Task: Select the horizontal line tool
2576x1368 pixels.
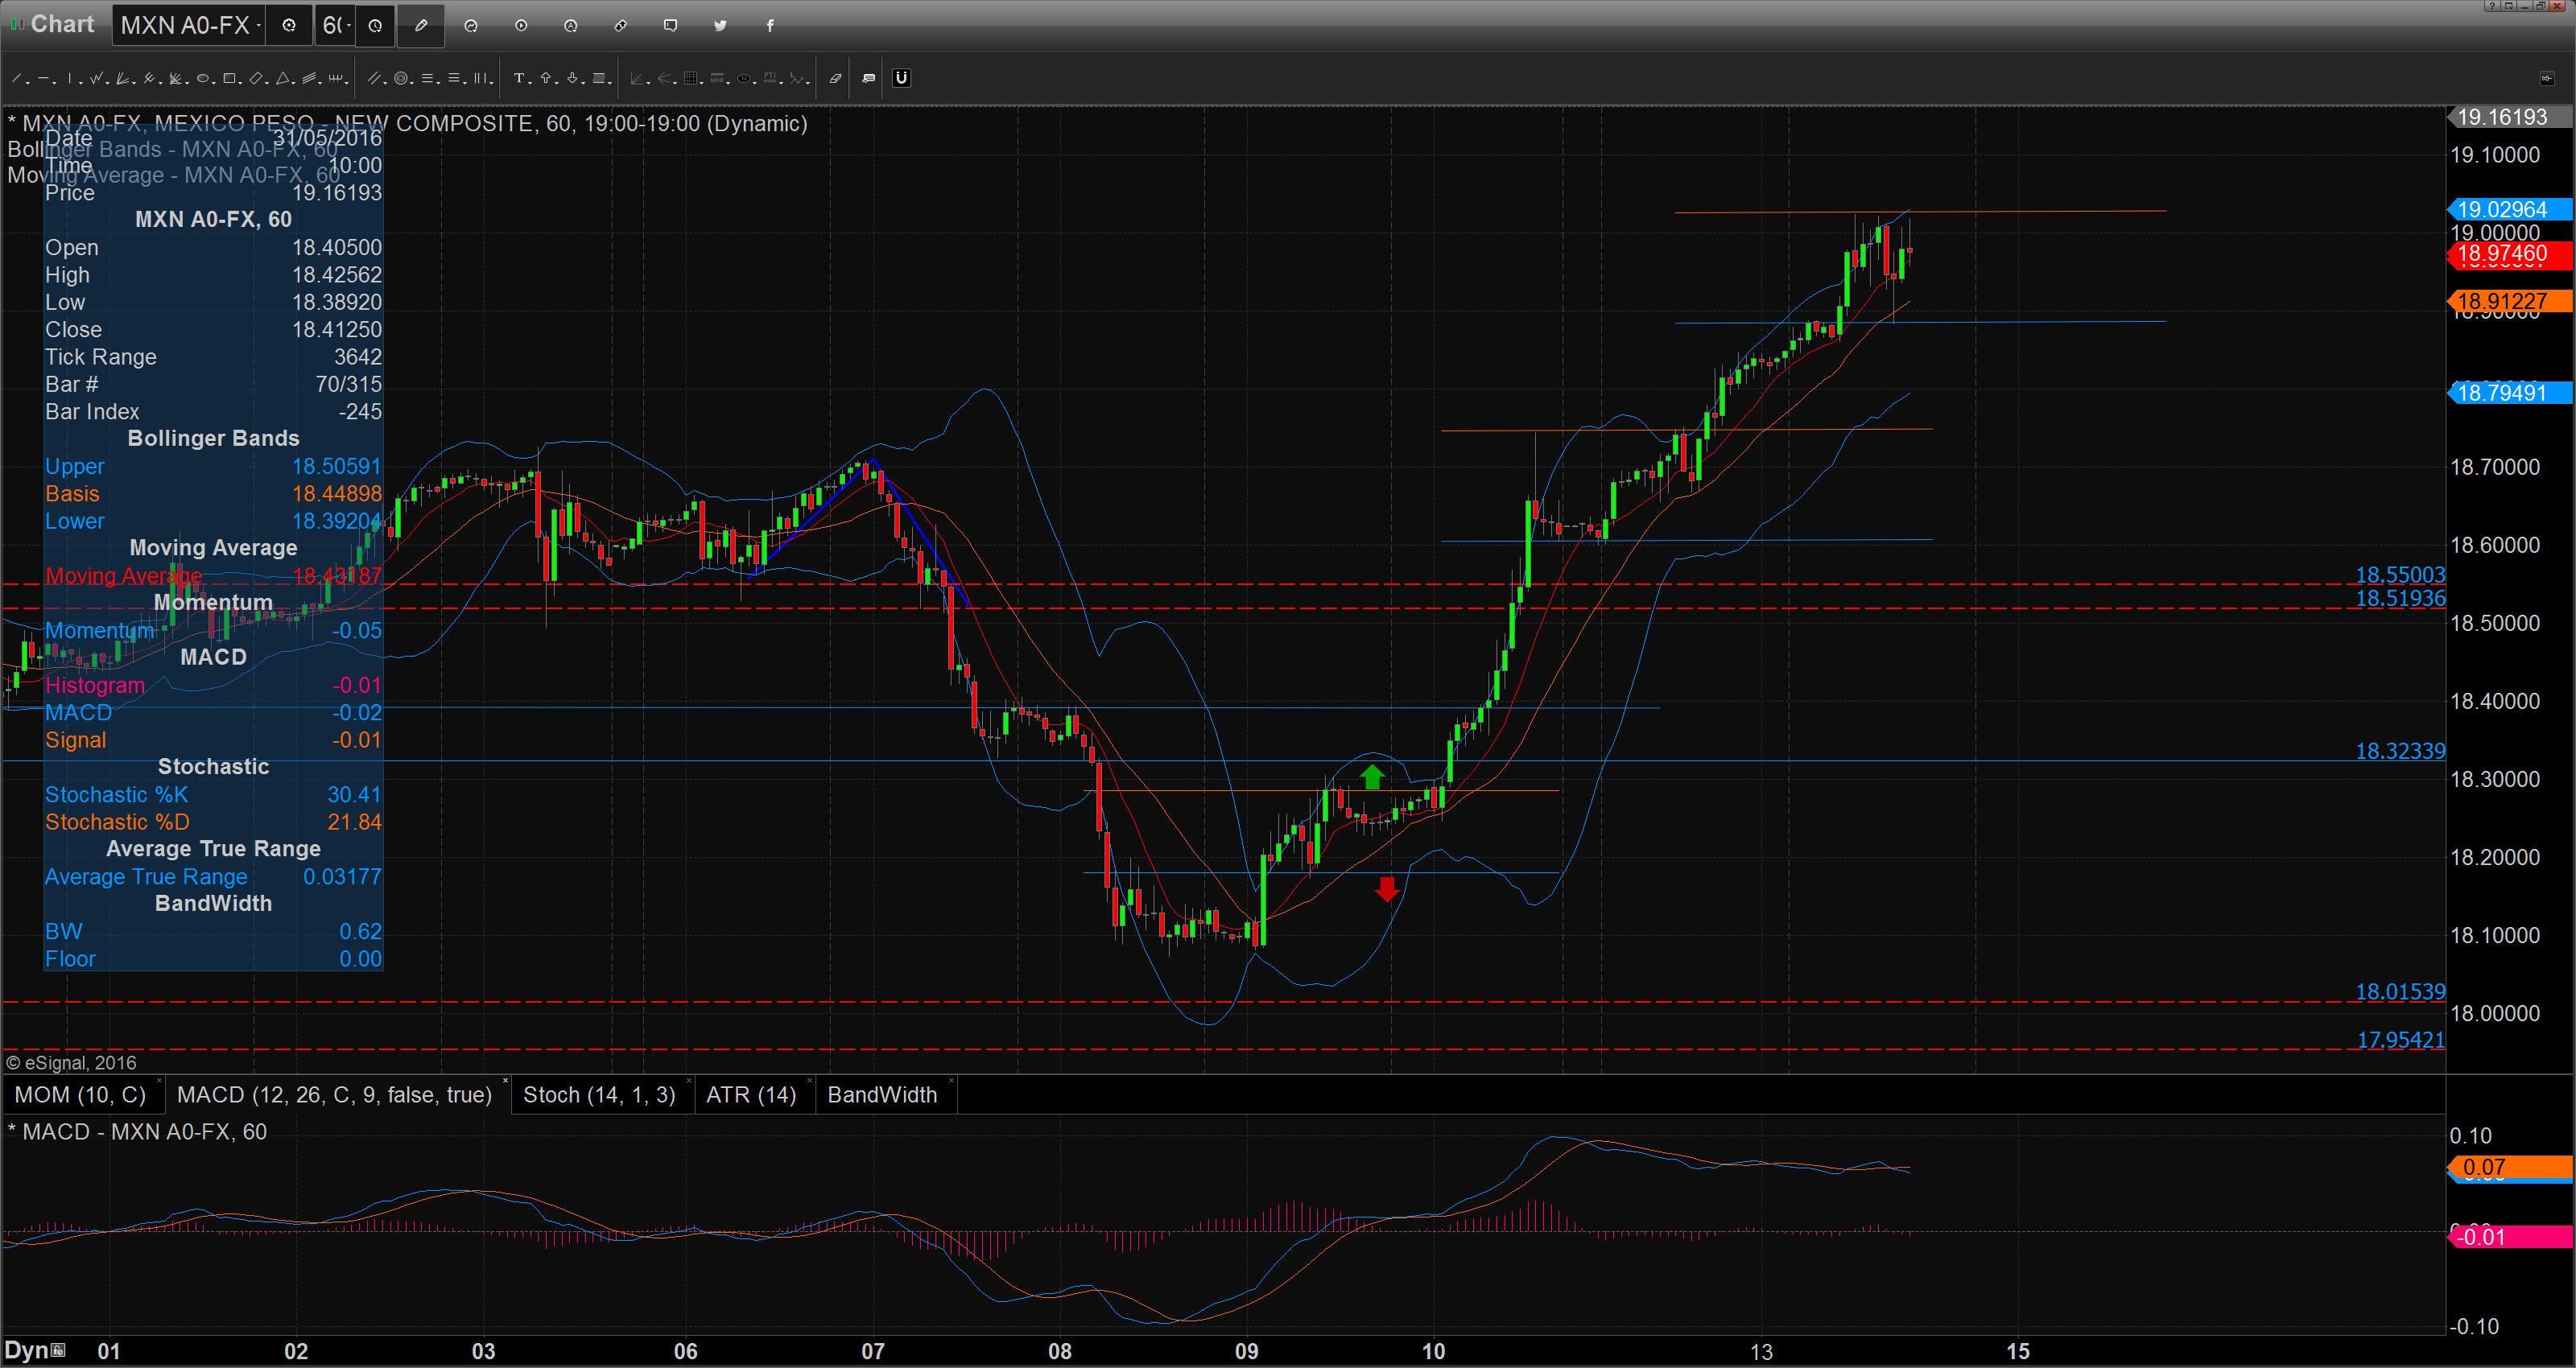Action: point(43,78)
